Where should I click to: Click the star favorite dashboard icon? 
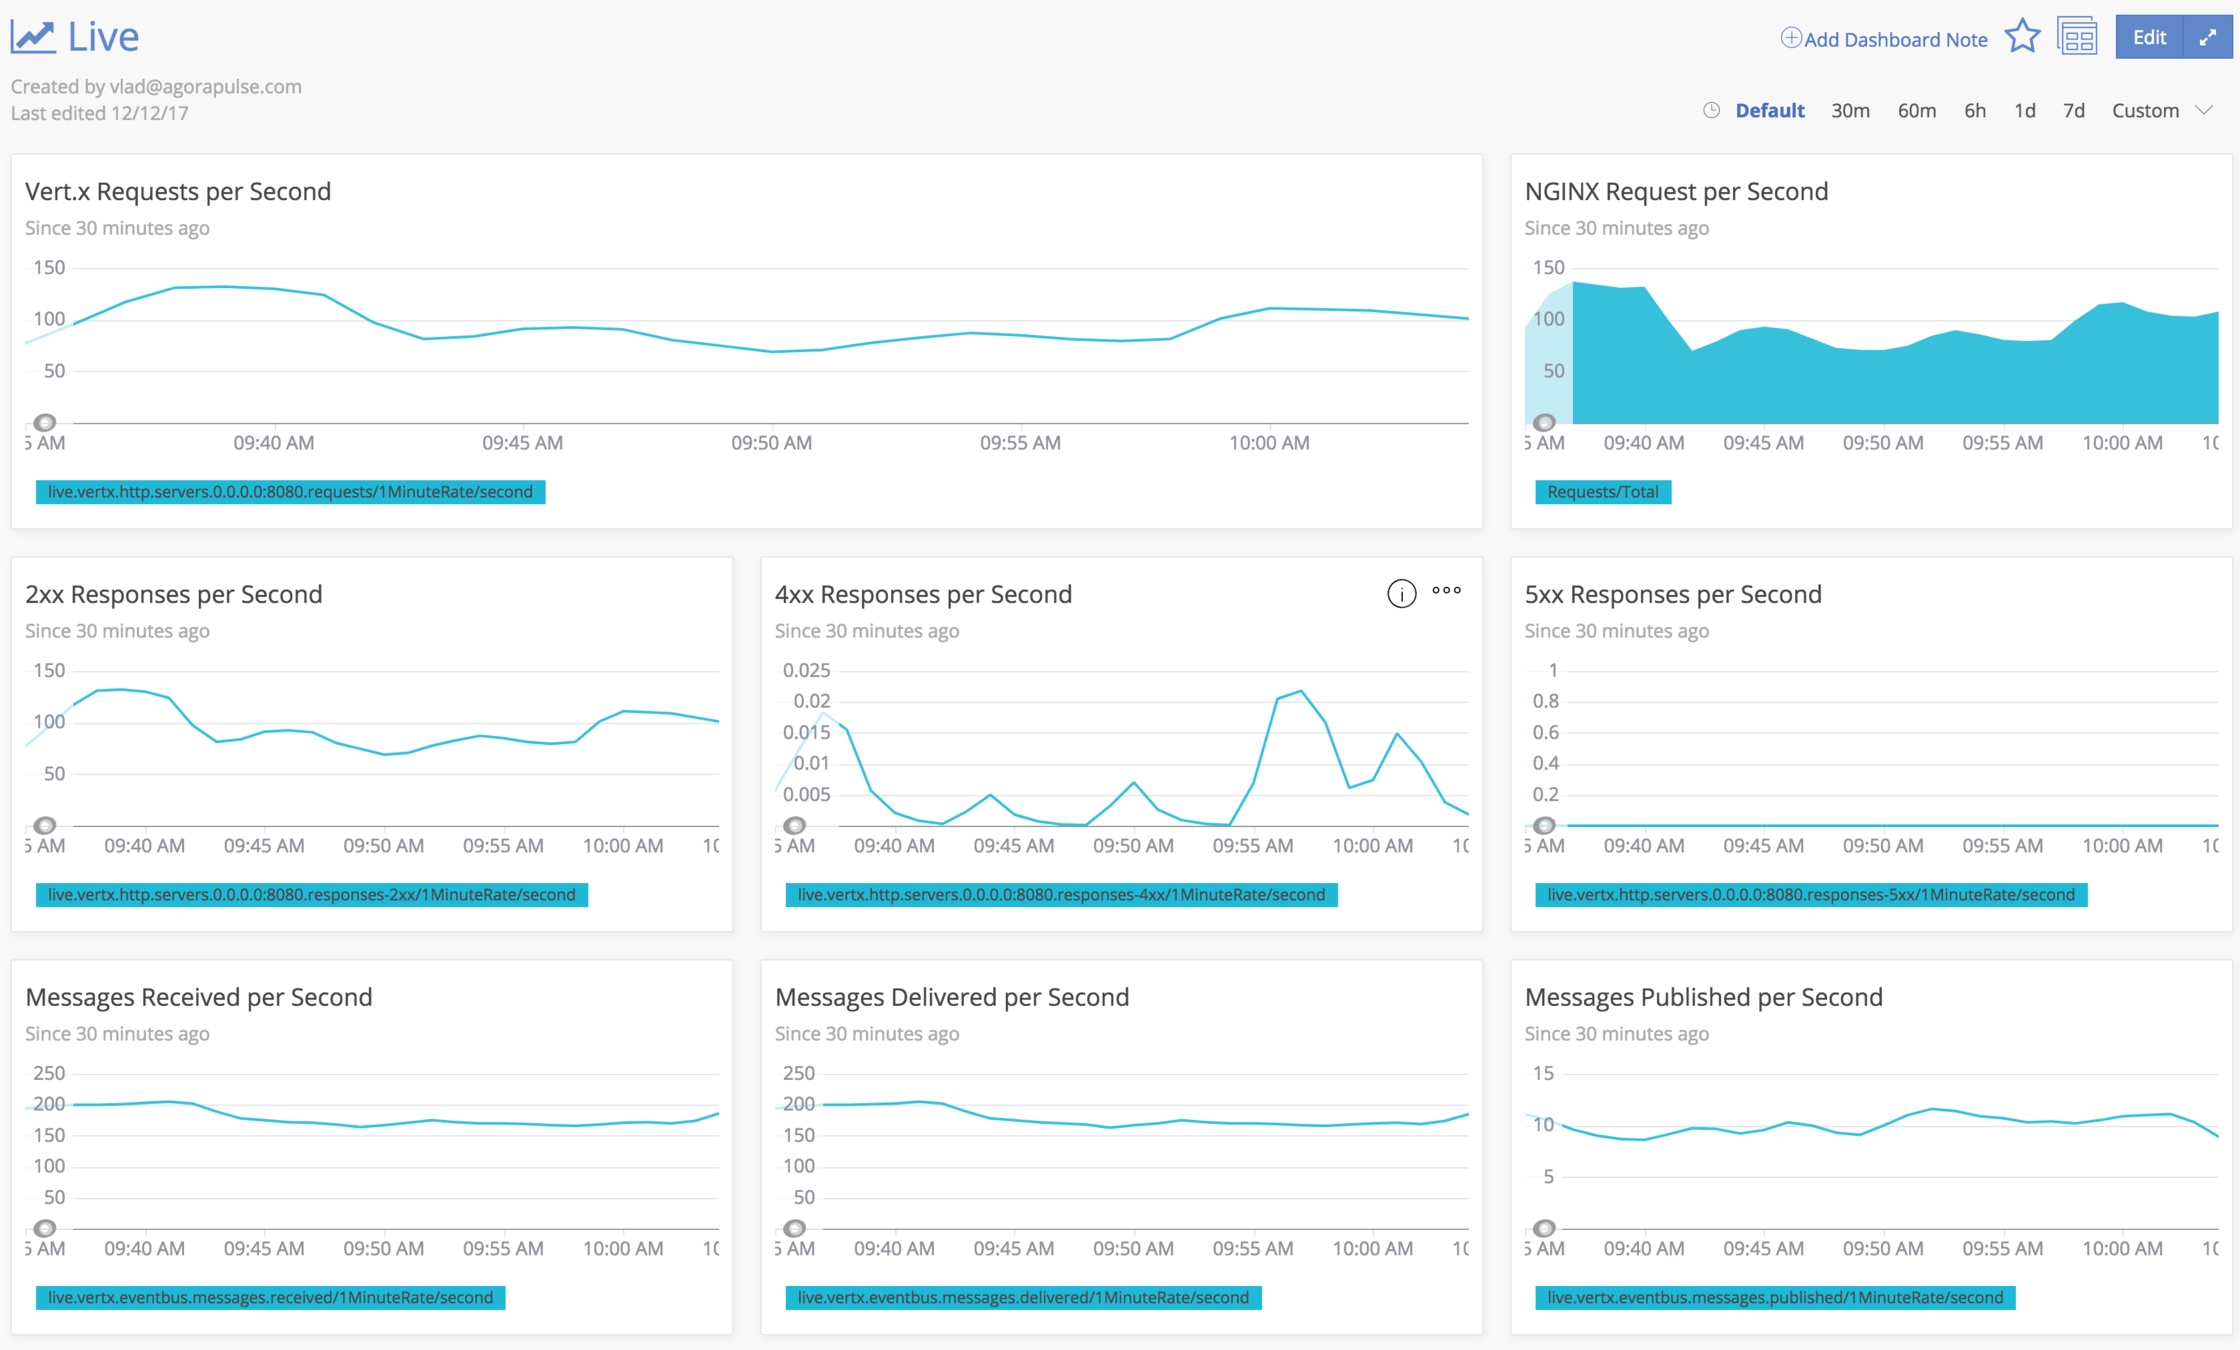(2022, 37)
